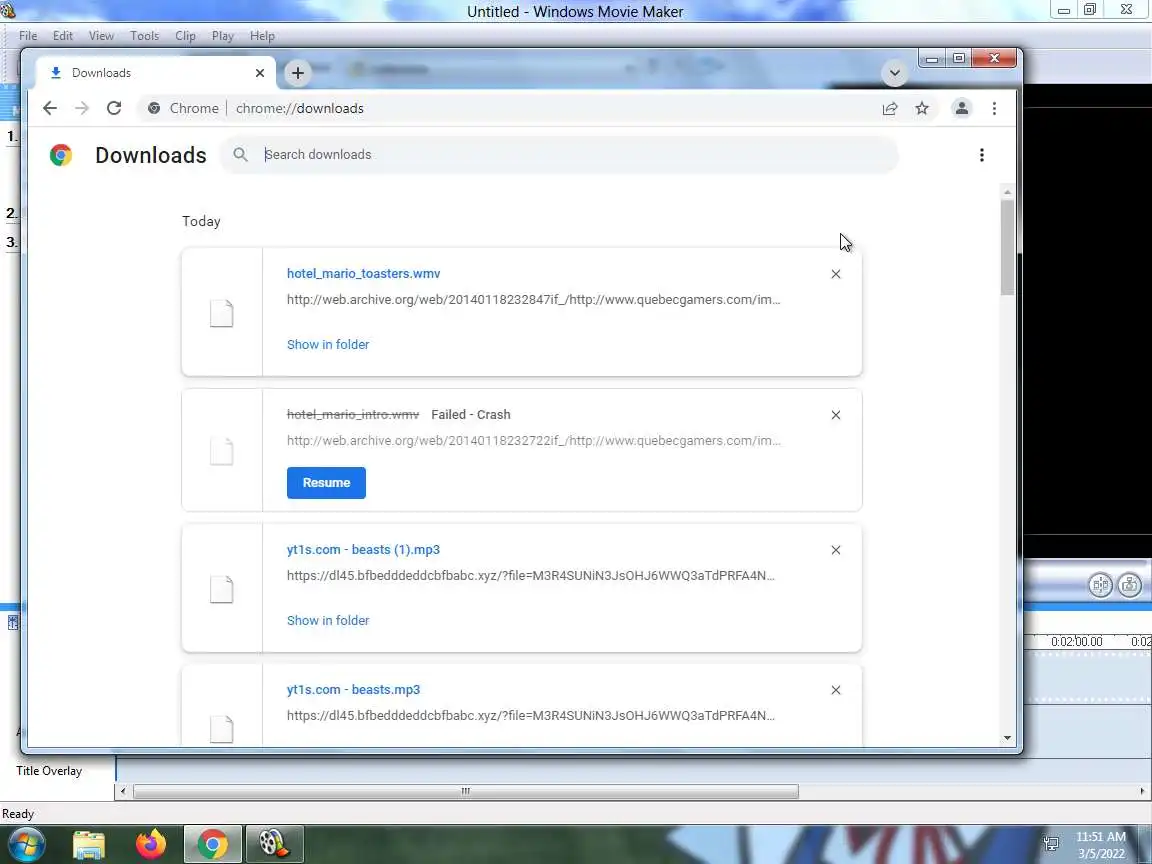Reload the downloads page

pyautogui.click(x=114, y=108)
